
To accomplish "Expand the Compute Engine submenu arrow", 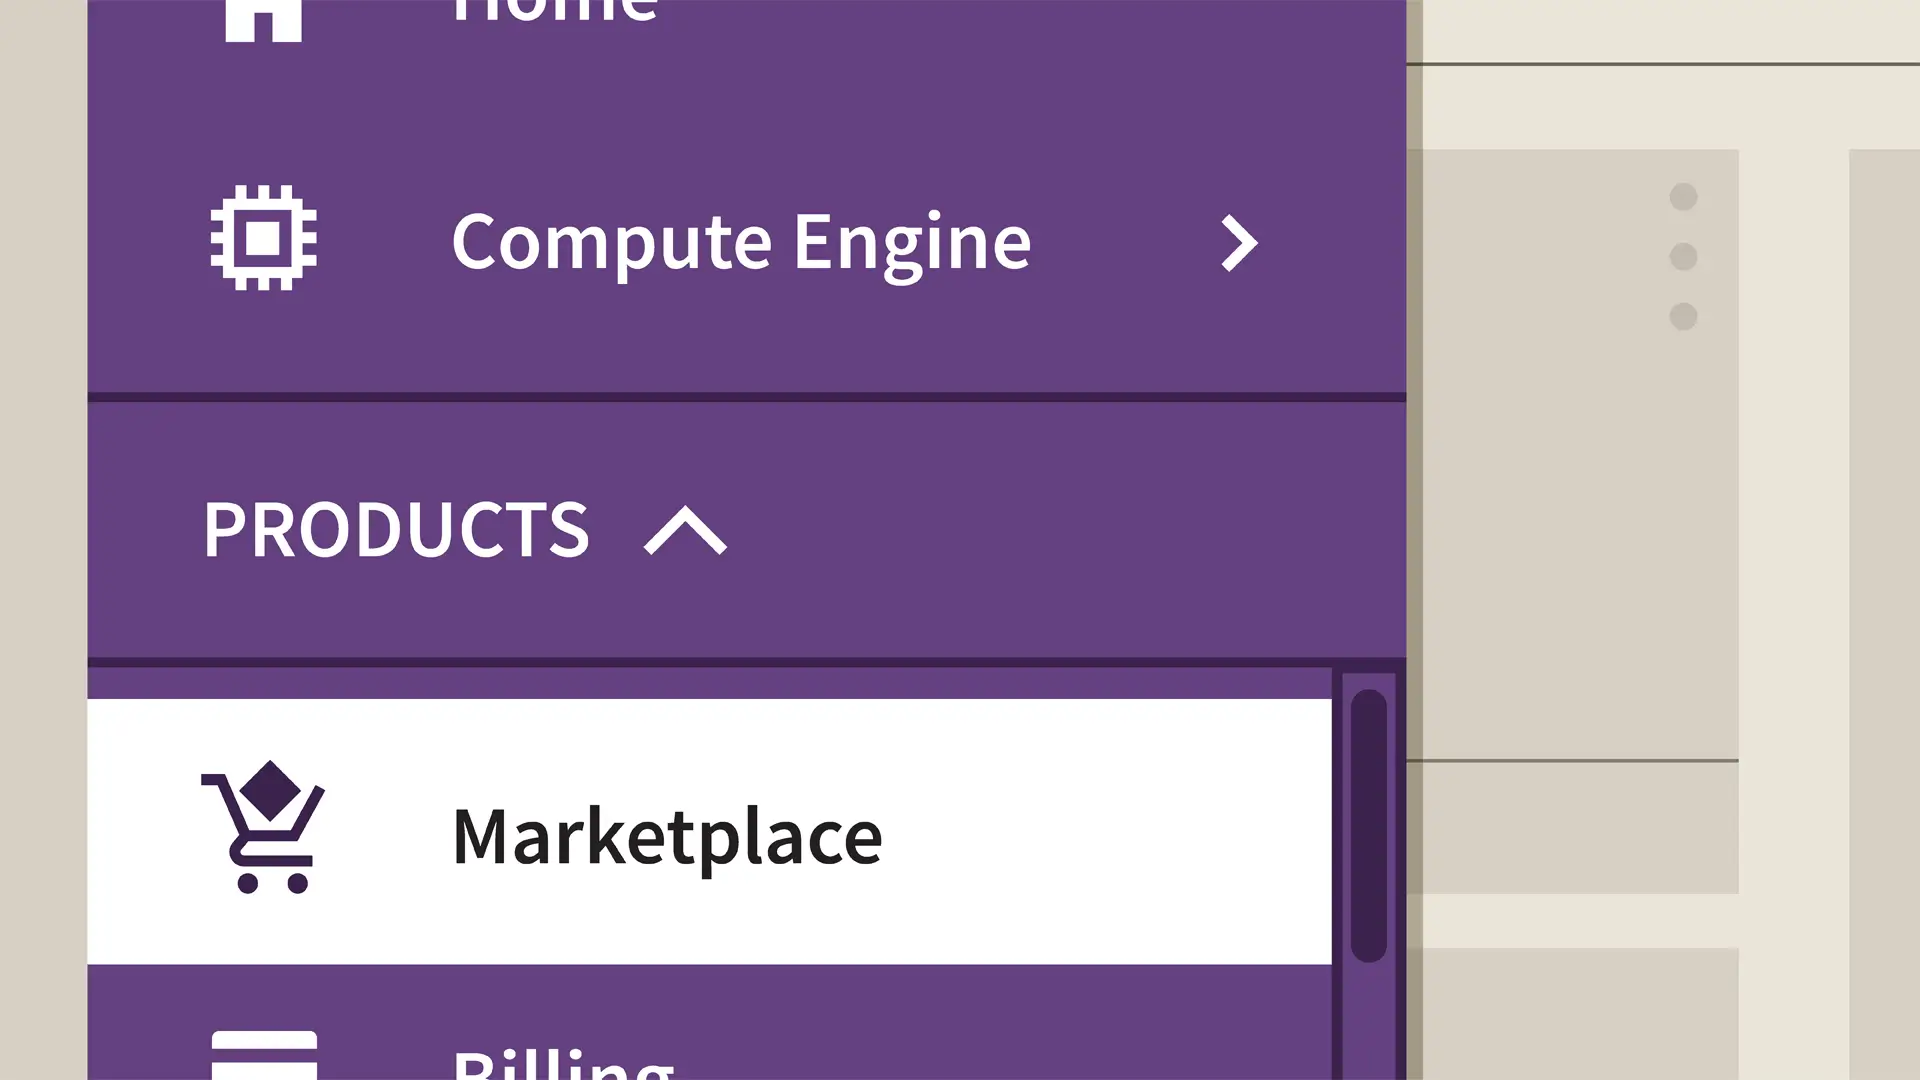I will [x=1239, y=243].
